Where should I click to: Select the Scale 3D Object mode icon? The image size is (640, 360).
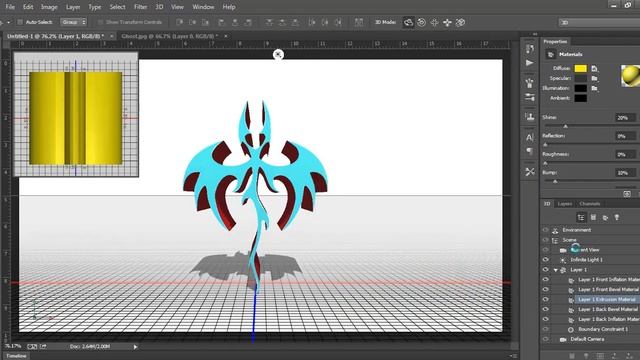click(460, 22)
